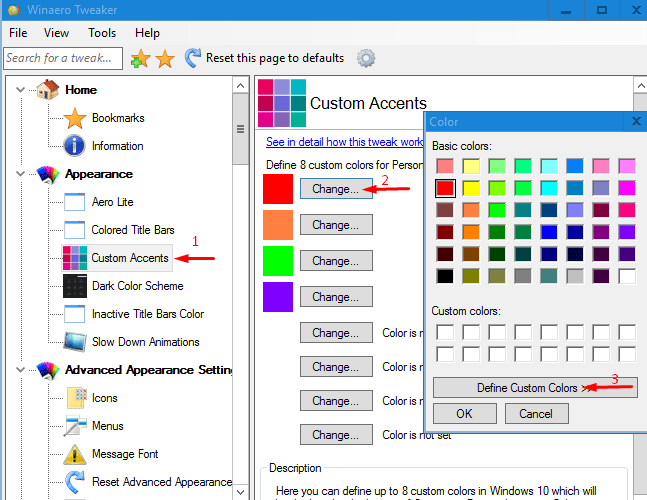Click Define Custom Colors button
Image resolution: width=647 pixels, height=500 pixels.
pyautogui.click(x=535, y=388)
